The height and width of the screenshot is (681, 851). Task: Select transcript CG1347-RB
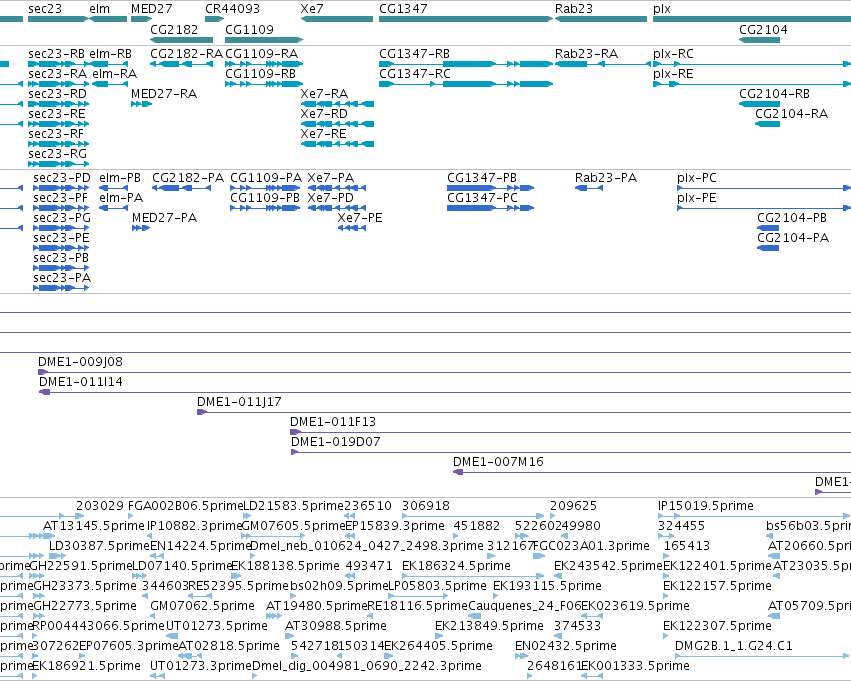tap(414, 54)
